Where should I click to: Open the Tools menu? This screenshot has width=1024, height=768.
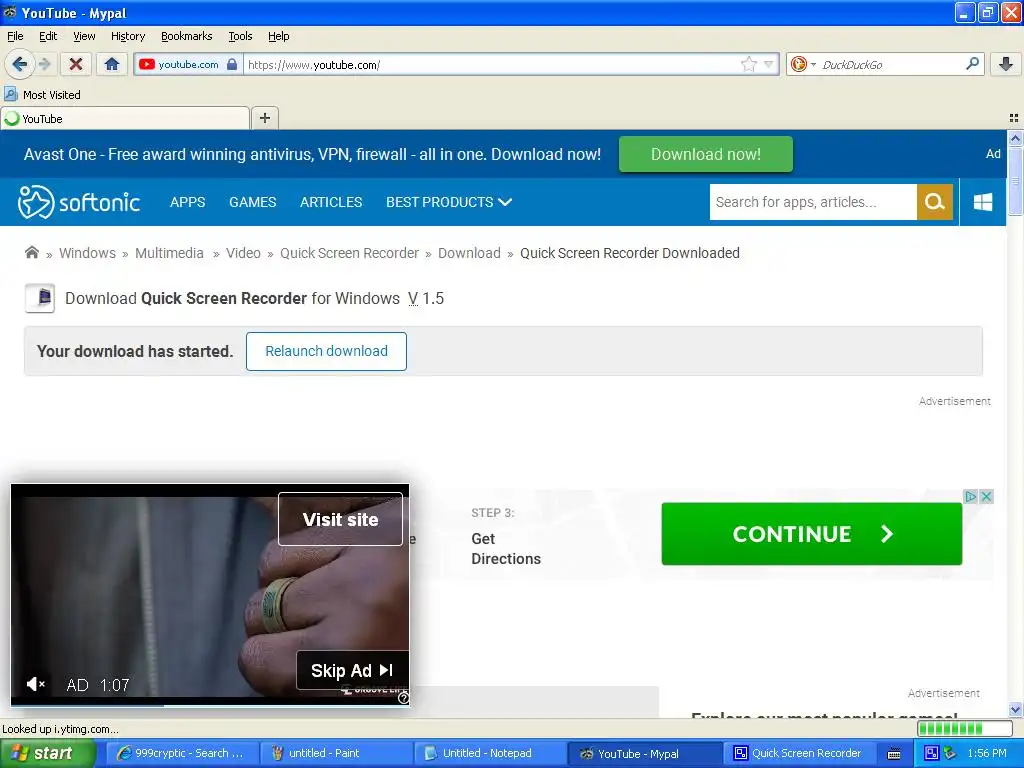point(240,36)
